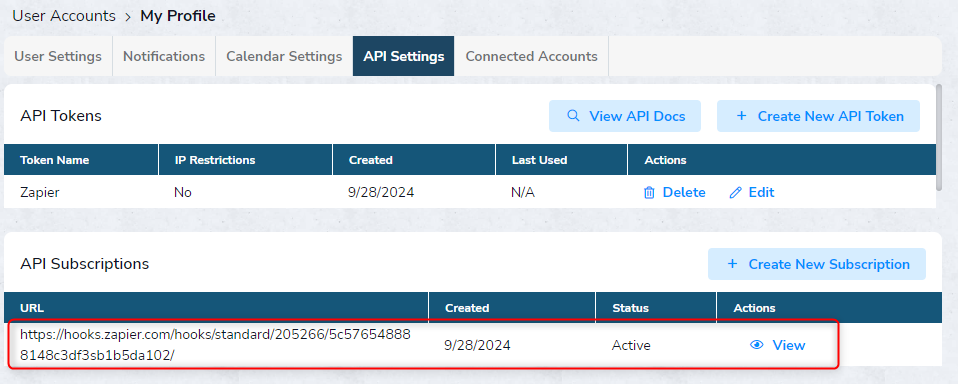This screenshot has height=384, width=958.
Task: Delete the Zapier API token
Action: (x=675, y=192)
